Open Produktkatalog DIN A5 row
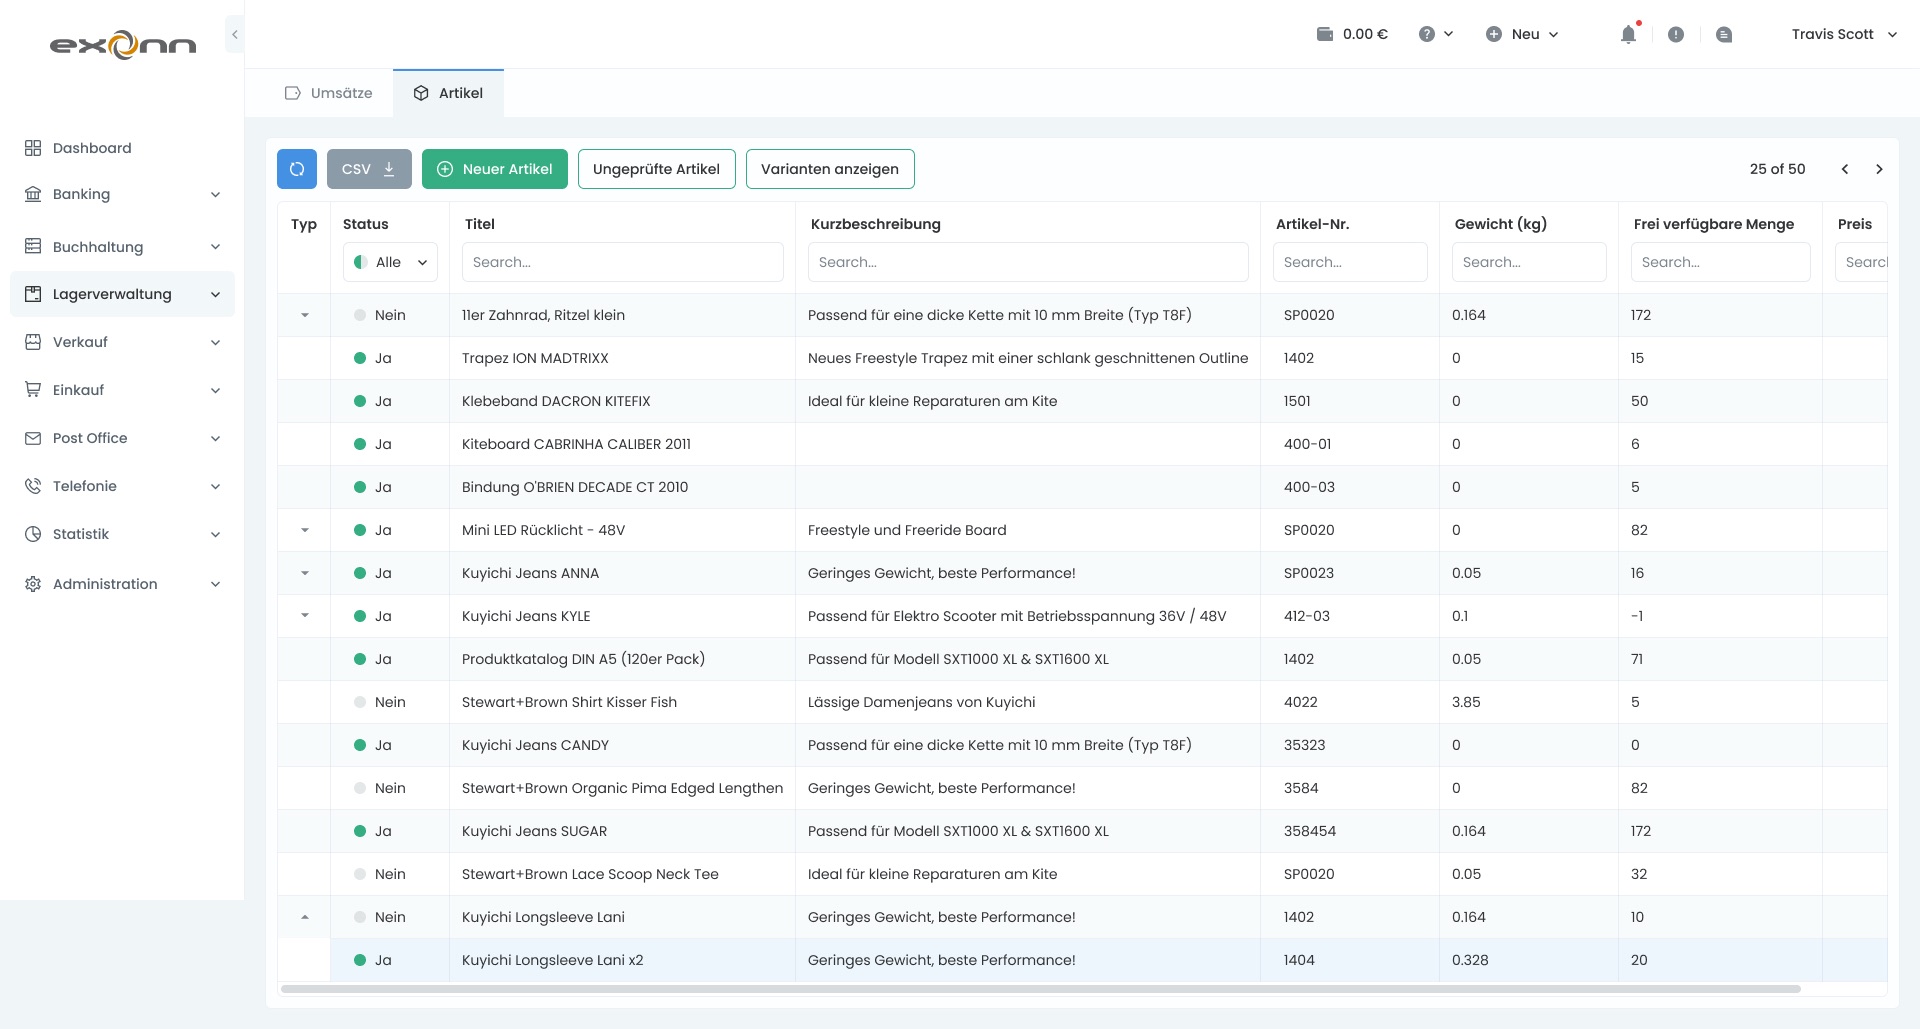Screen dimensions: 1920x1029 pyautogui.click(x=1082, y=659)
